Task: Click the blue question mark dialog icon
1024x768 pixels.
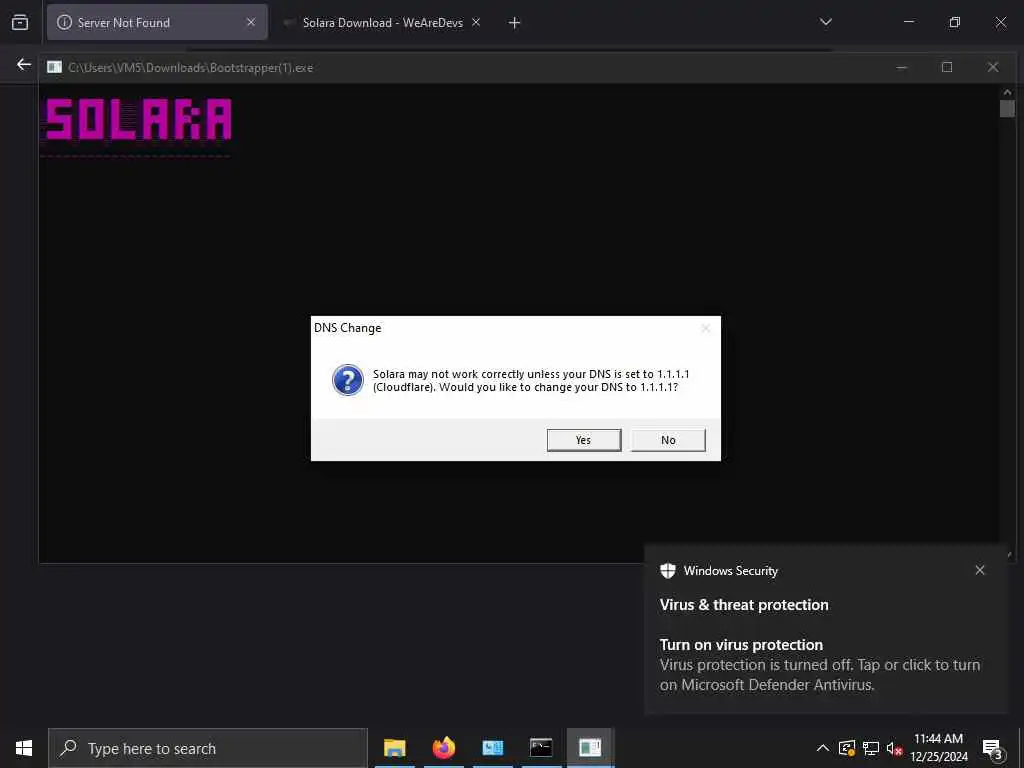Action: pyautogui.click(x=347, y=380)
